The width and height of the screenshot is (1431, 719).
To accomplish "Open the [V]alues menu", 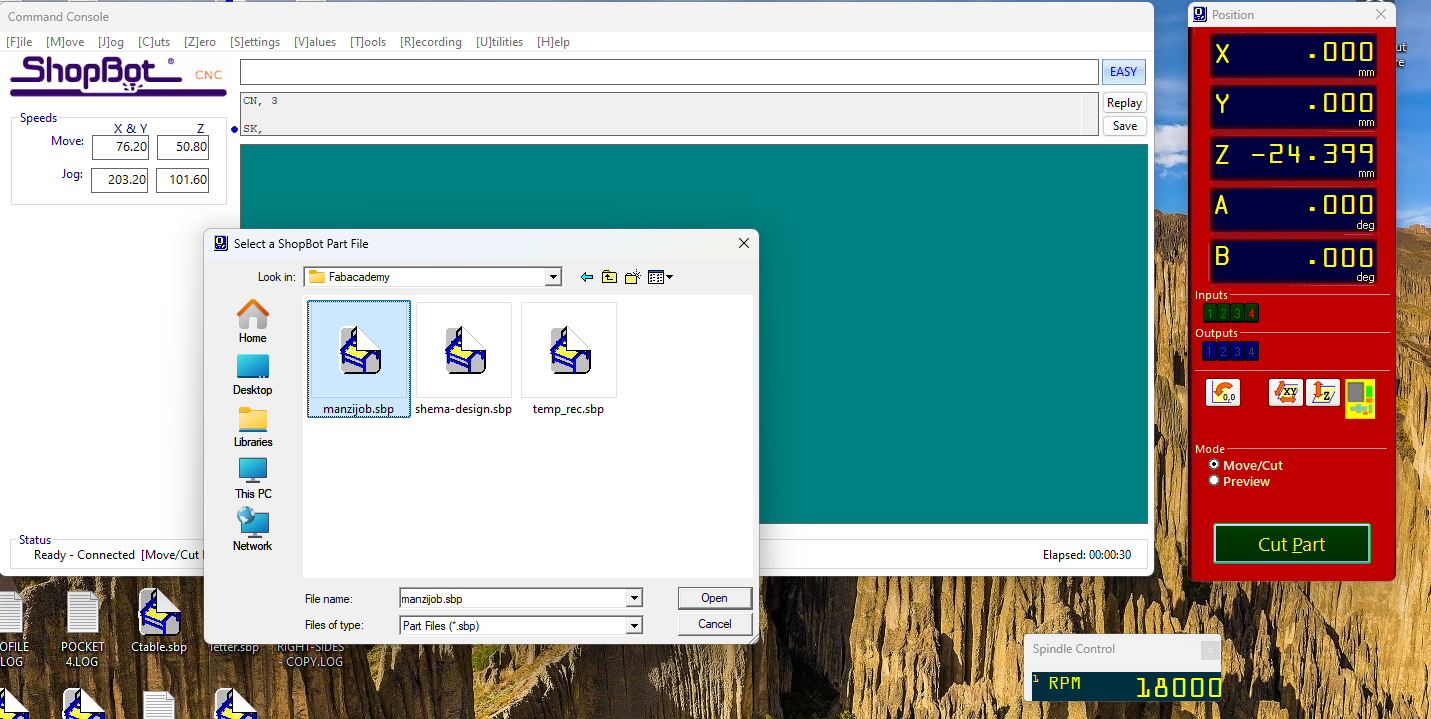I will click(x=315, y=42).
